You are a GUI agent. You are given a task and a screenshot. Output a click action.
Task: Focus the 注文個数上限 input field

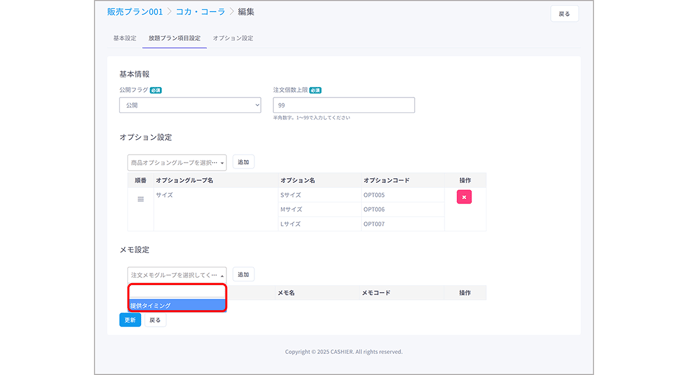pos(344,105)
